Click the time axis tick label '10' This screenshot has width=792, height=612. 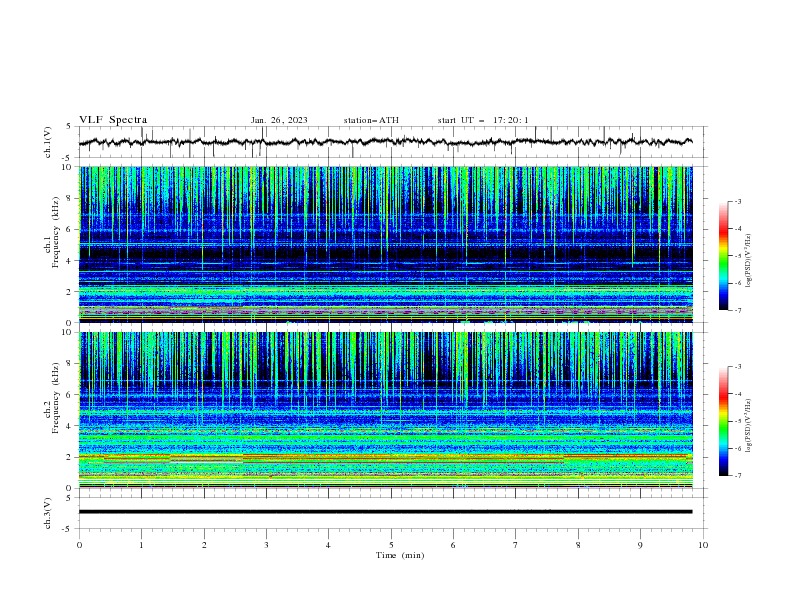pos(703,545)
